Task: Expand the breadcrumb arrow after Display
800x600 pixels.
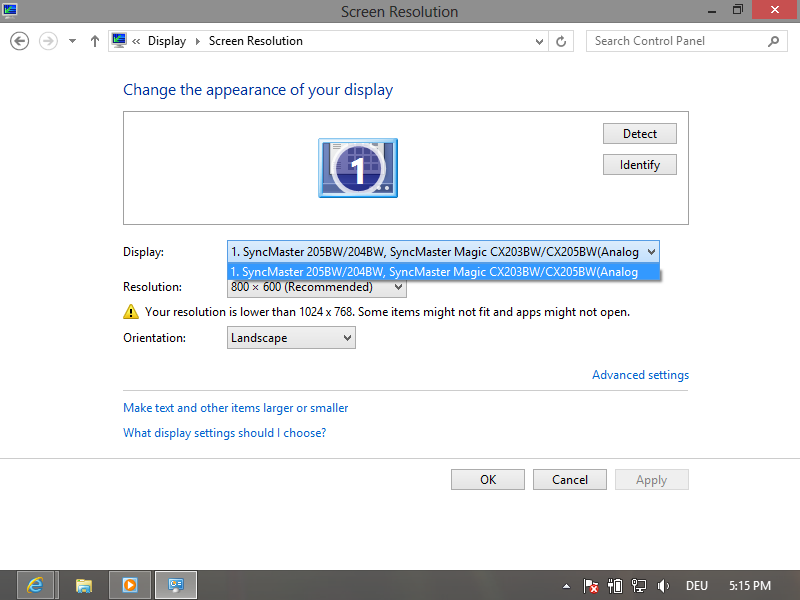Action: point(197,41)
